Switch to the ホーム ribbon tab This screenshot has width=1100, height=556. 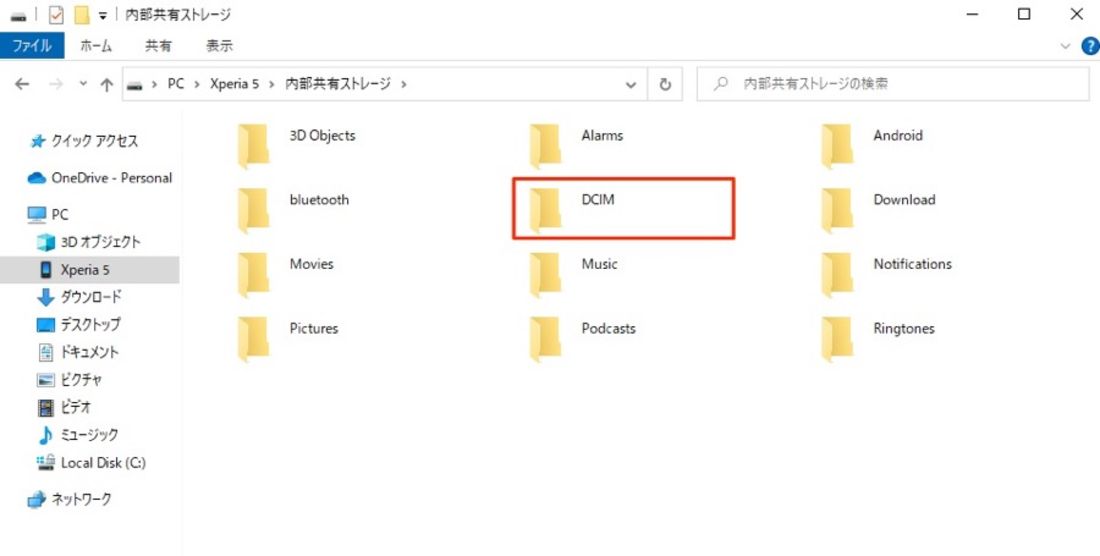coord(96,46)
